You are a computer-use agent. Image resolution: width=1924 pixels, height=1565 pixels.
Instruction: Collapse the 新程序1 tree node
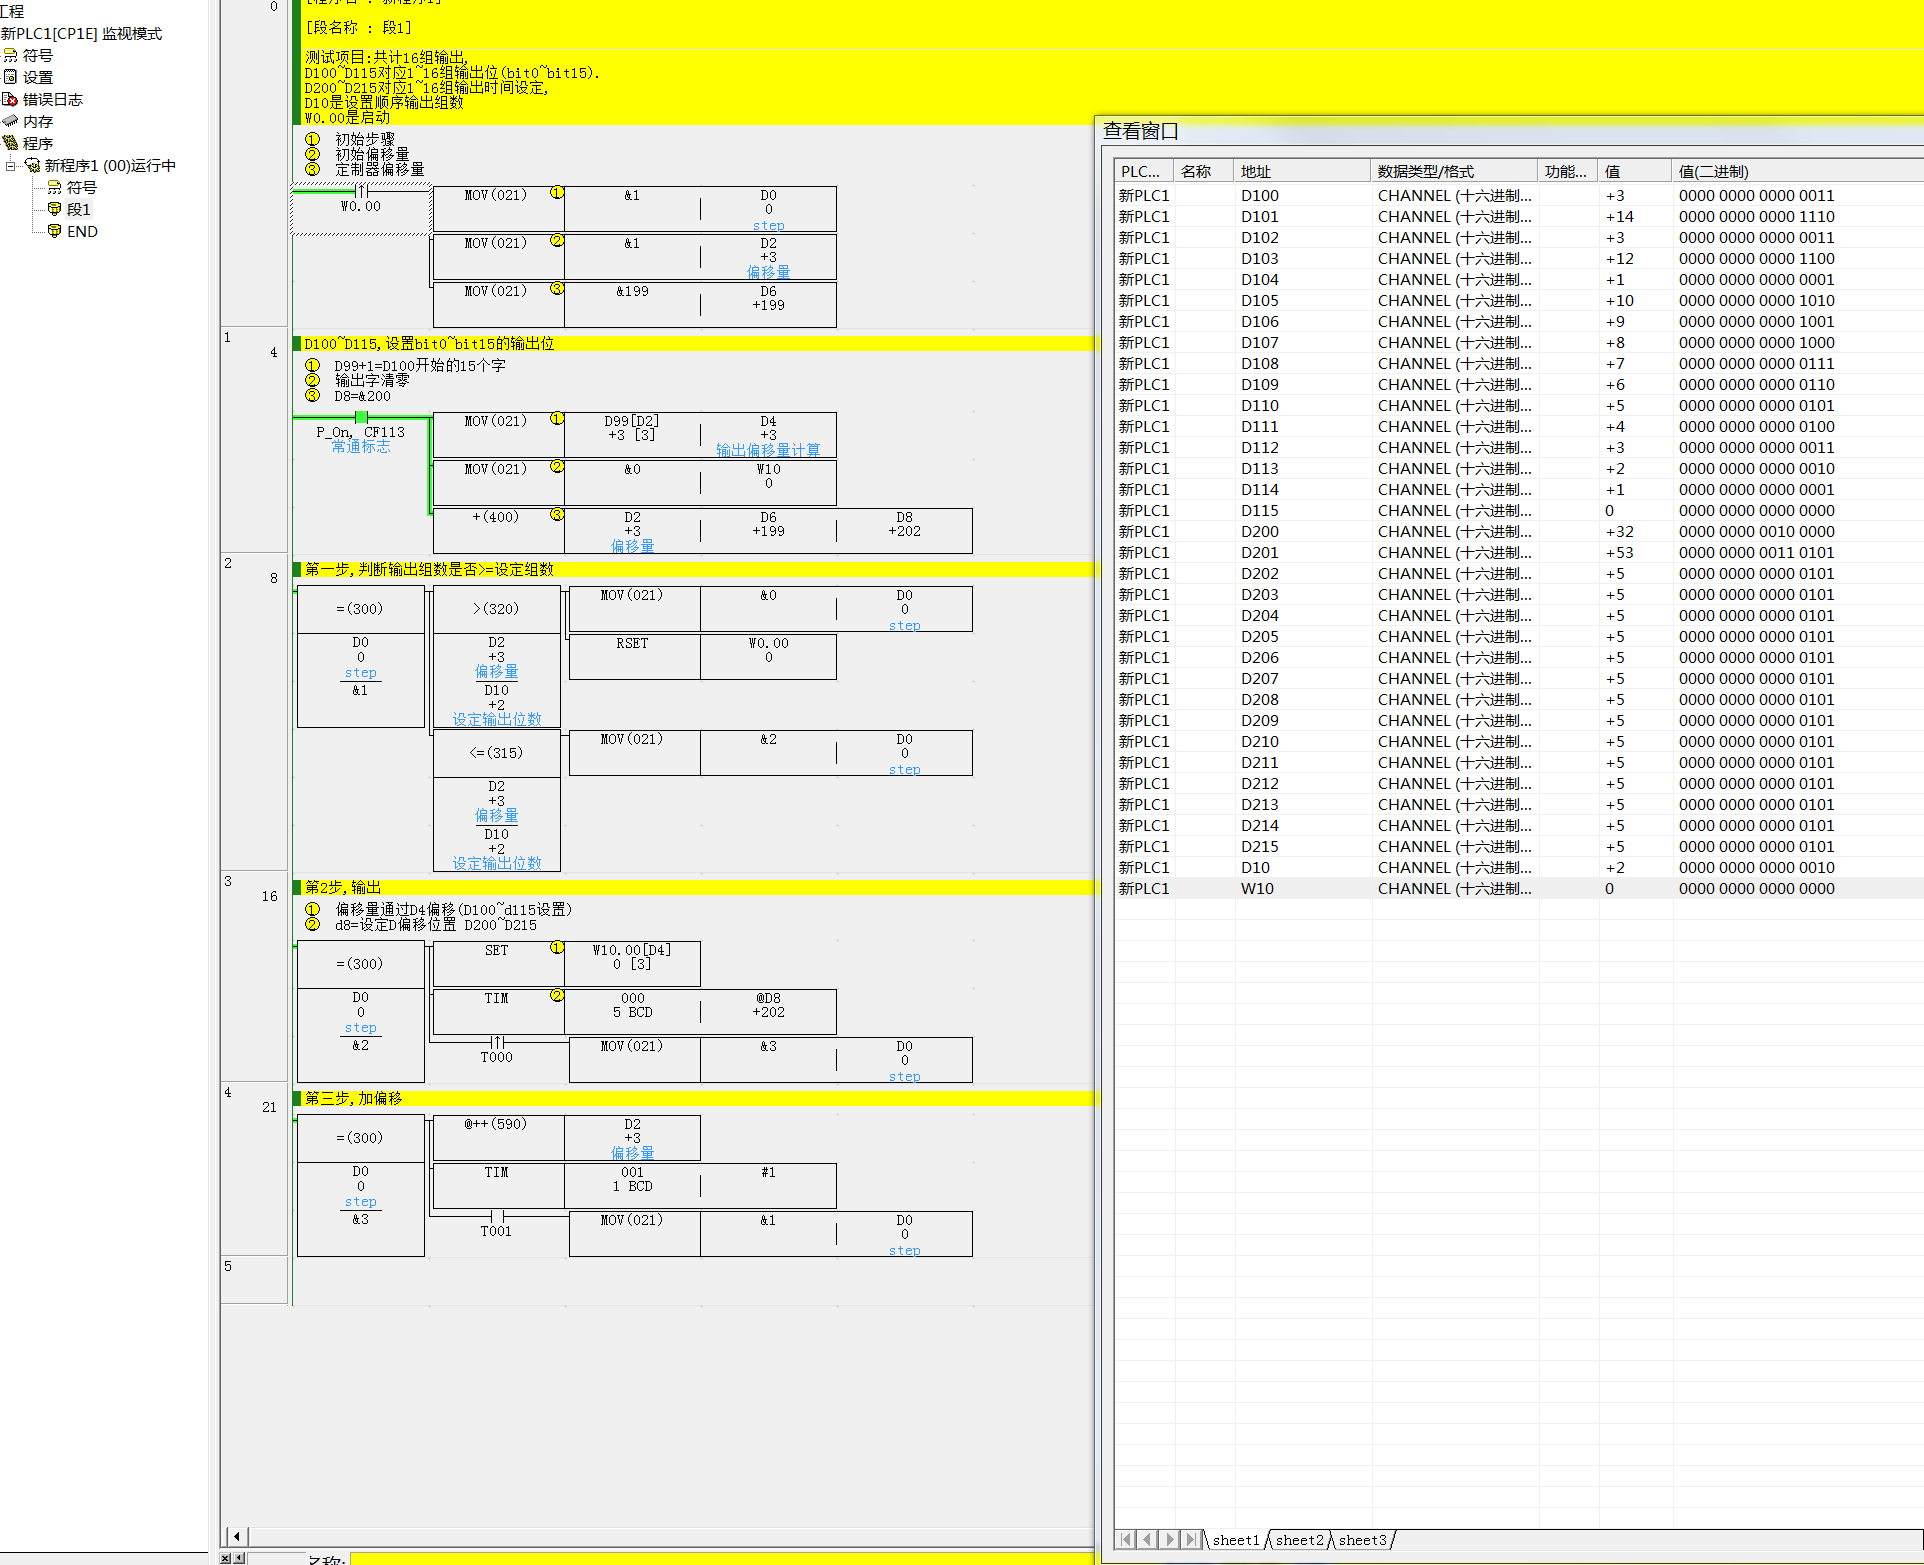(x=11, y=165)
